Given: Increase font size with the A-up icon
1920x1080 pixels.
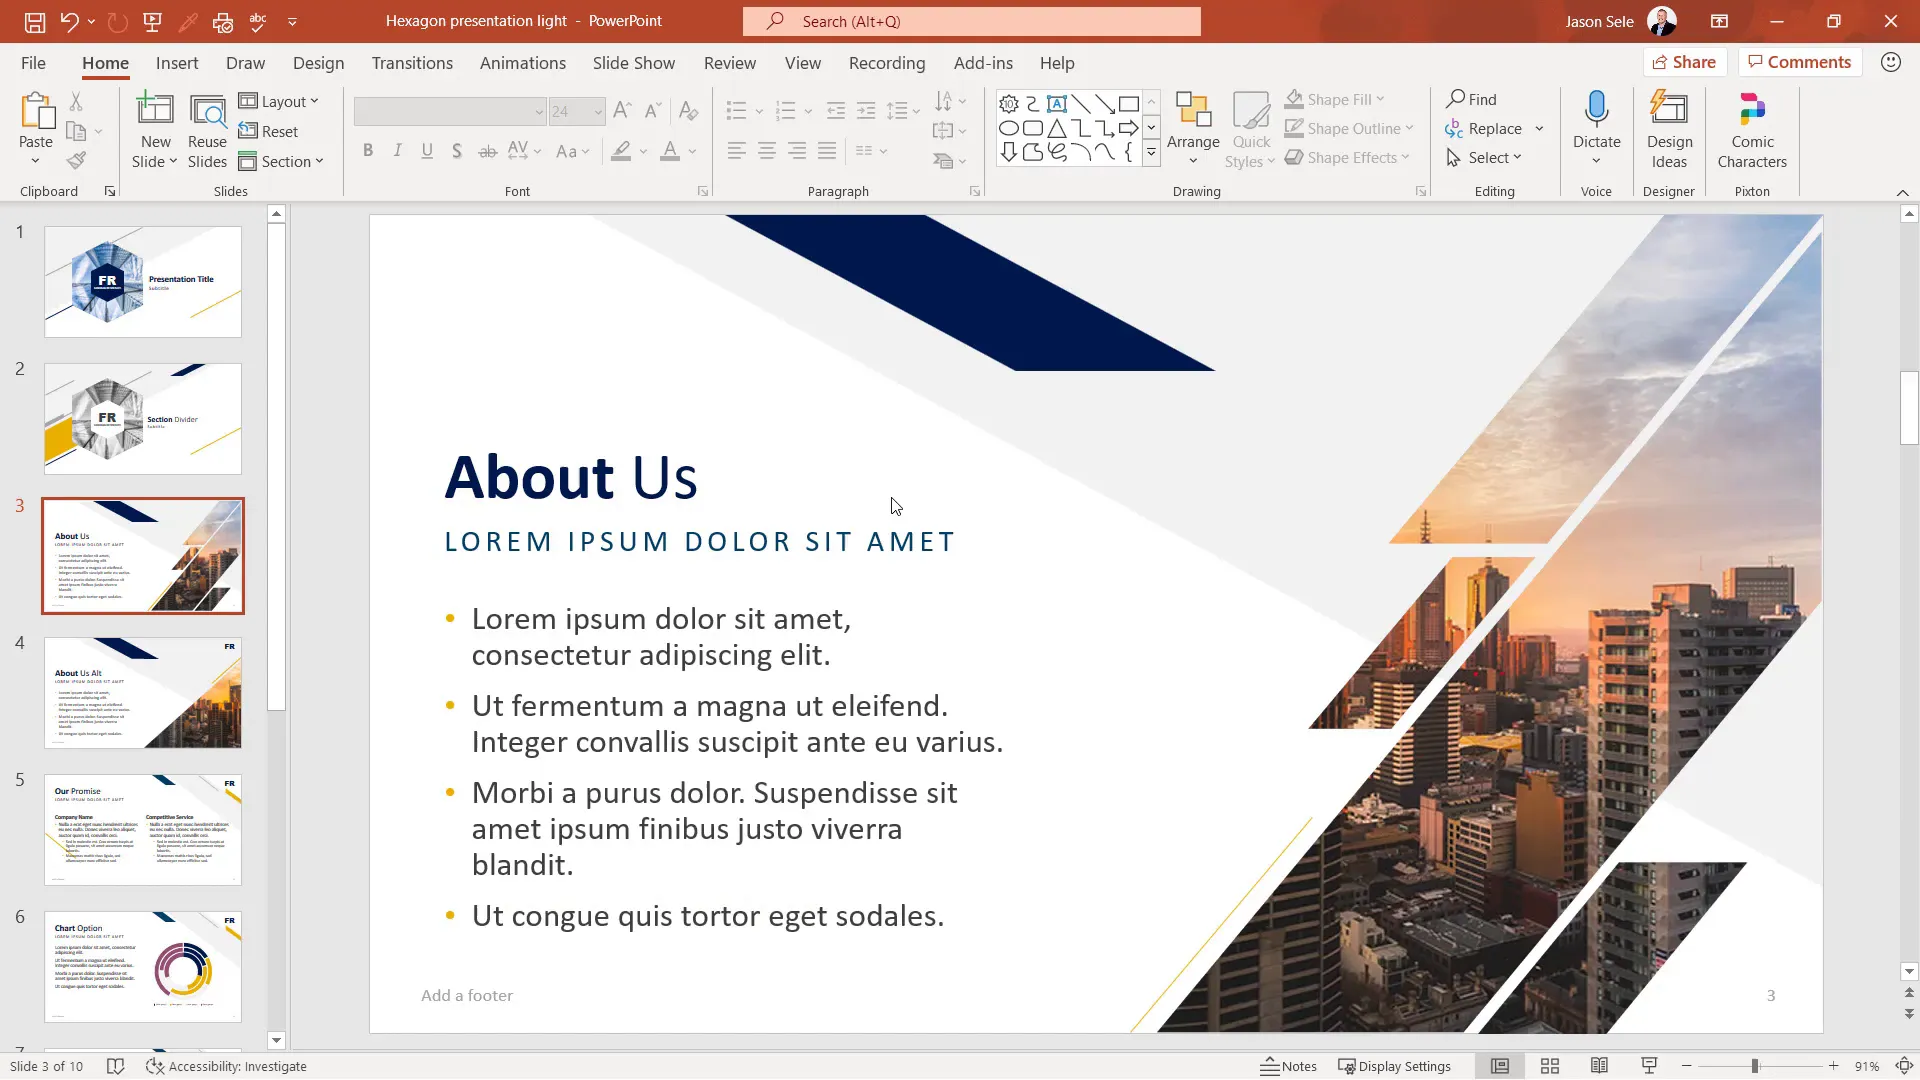Looking at the screenshot, I should [x=622, y=110].
